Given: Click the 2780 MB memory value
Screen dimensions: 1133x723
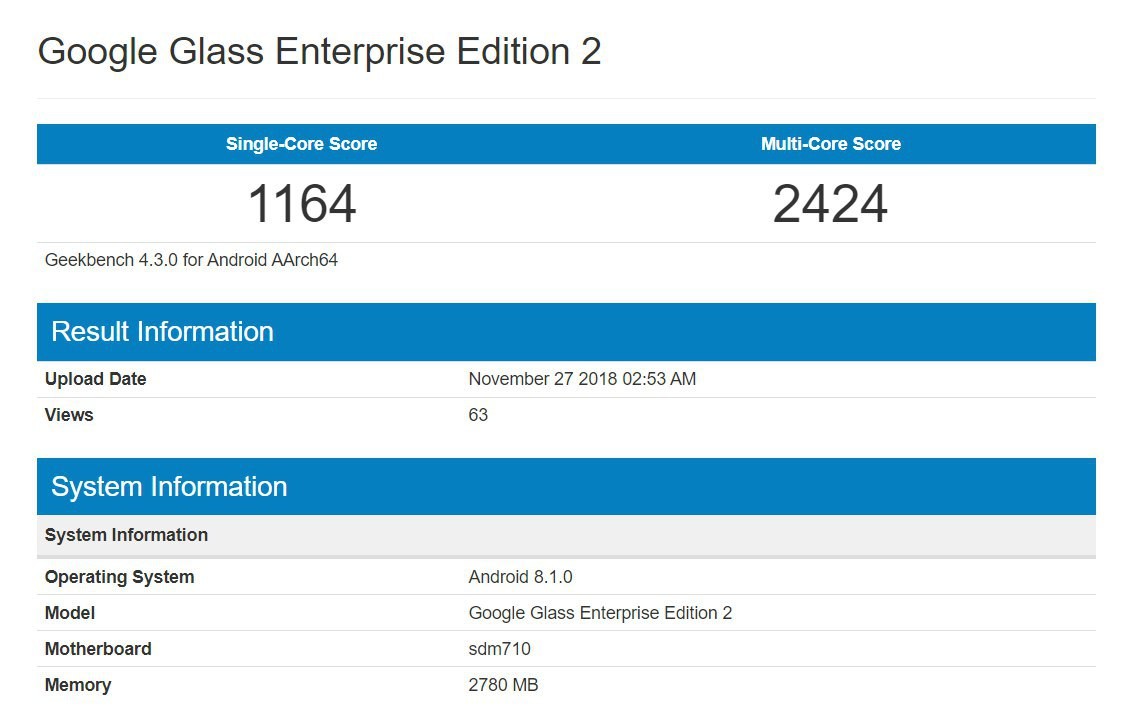Looking at the screenshot, I should [504, 685].
